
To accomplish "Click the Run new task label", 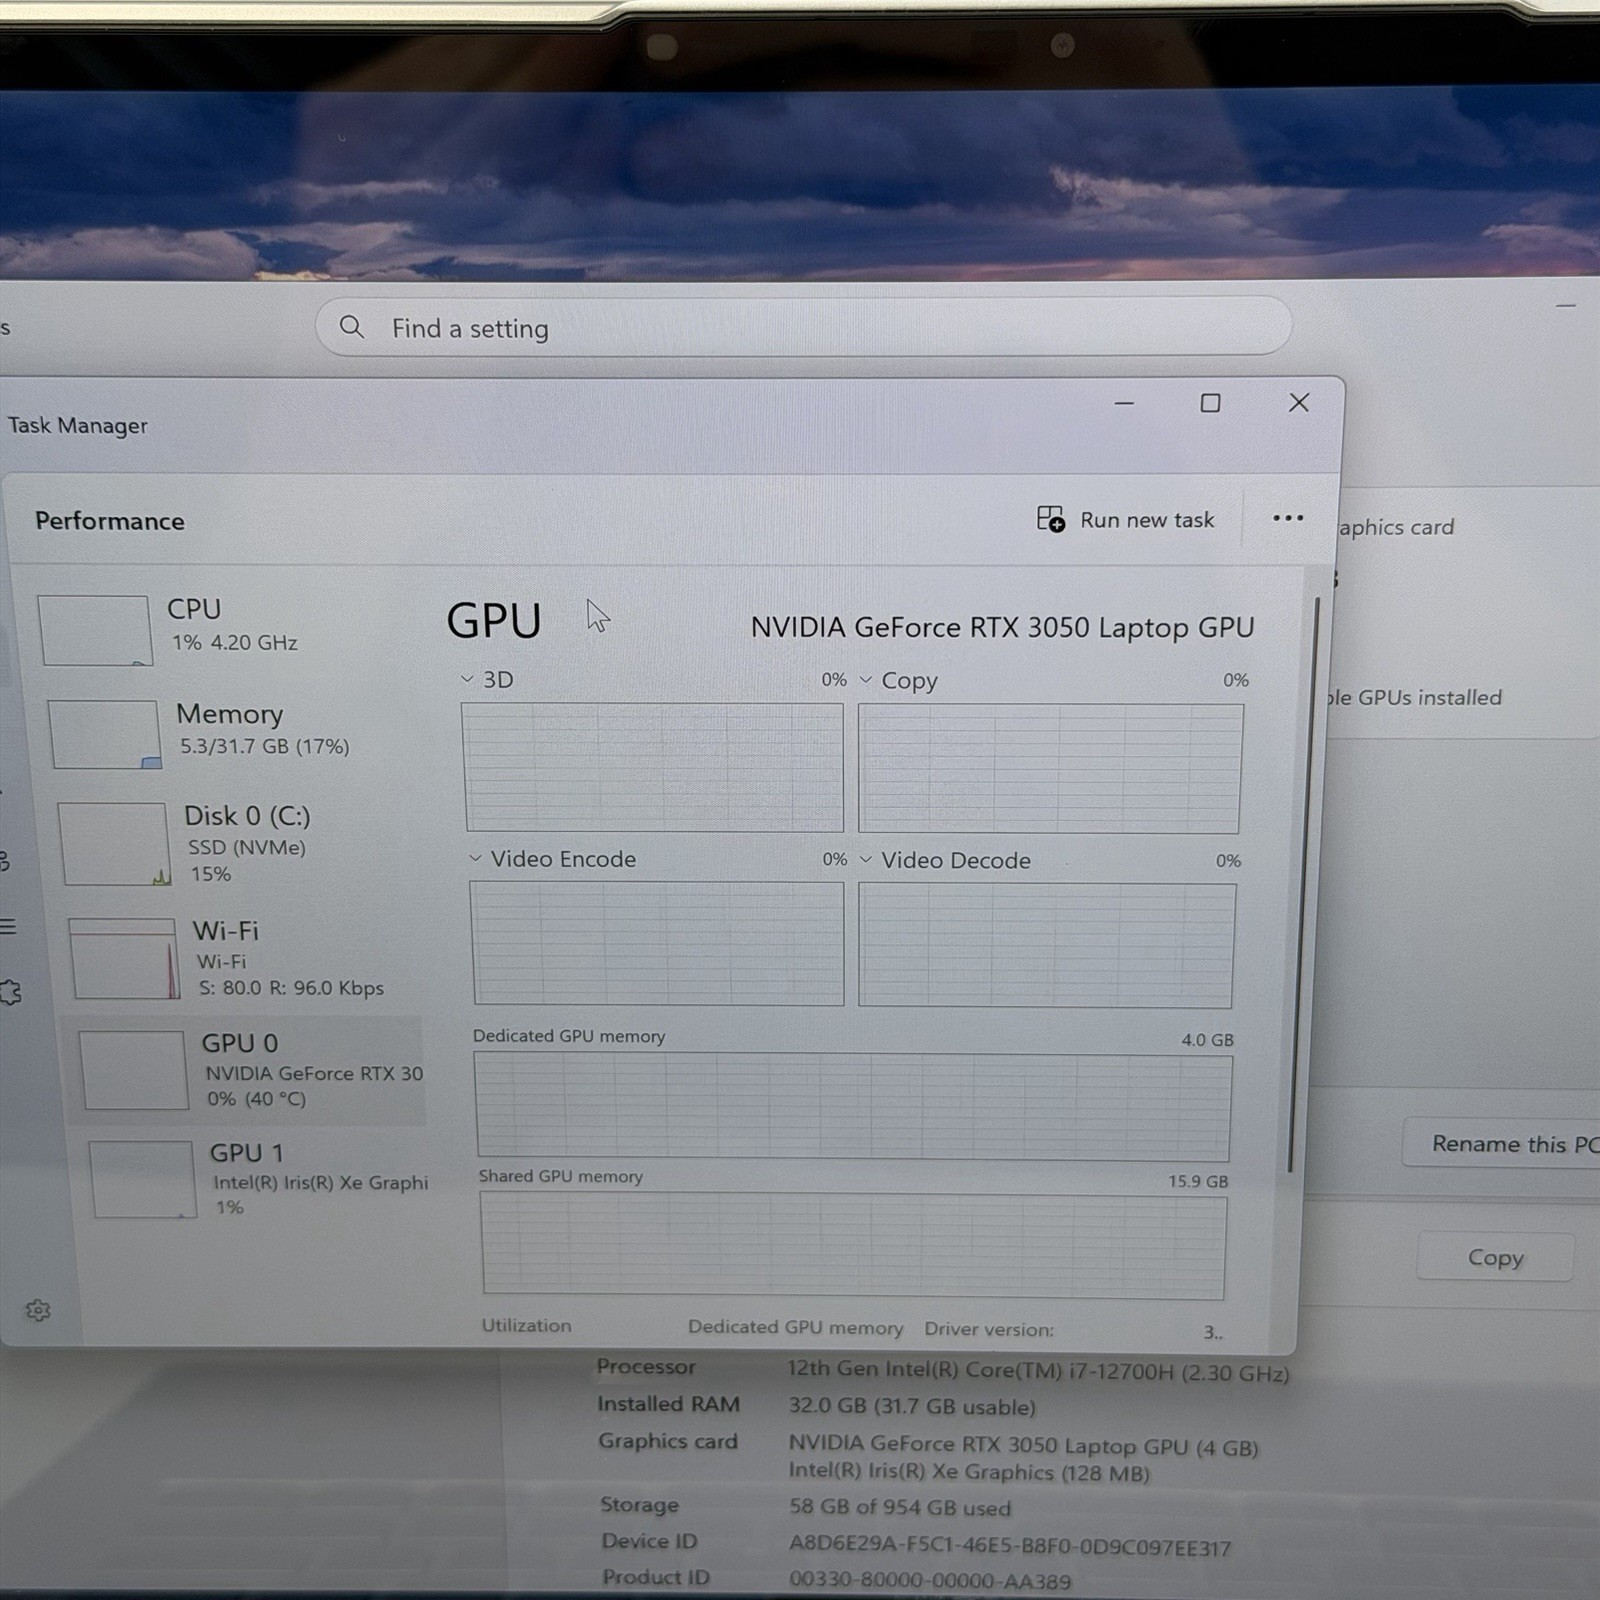I will tap(1147, 520).
